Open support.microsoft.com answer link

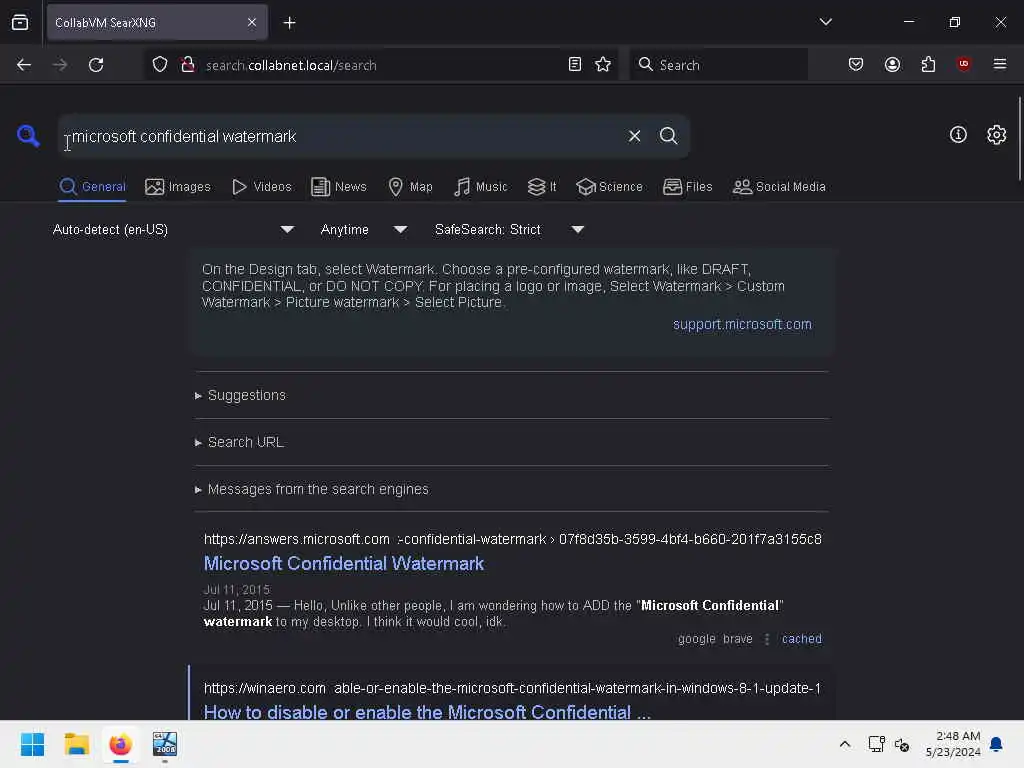(742, 325)
